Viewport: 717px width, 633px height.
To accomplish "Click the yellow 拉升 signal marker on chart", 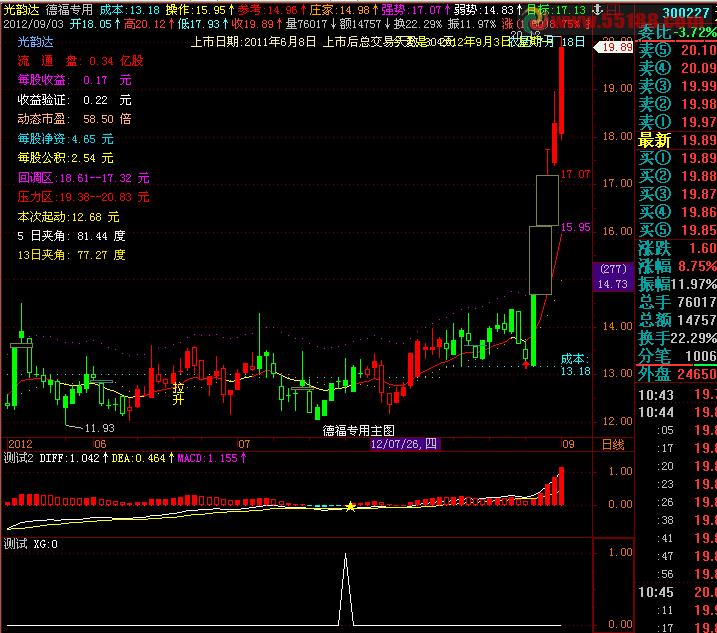I will click(x=178, y=393).
